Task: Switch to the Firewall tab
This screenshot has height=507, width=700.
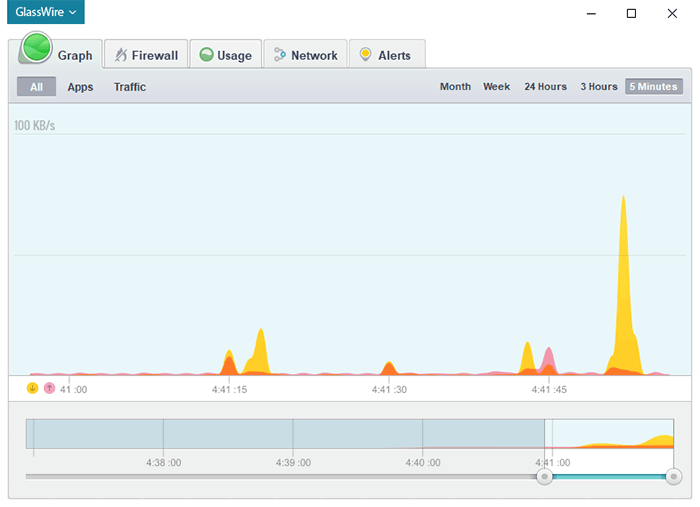Action: click(x=146, y=54)
